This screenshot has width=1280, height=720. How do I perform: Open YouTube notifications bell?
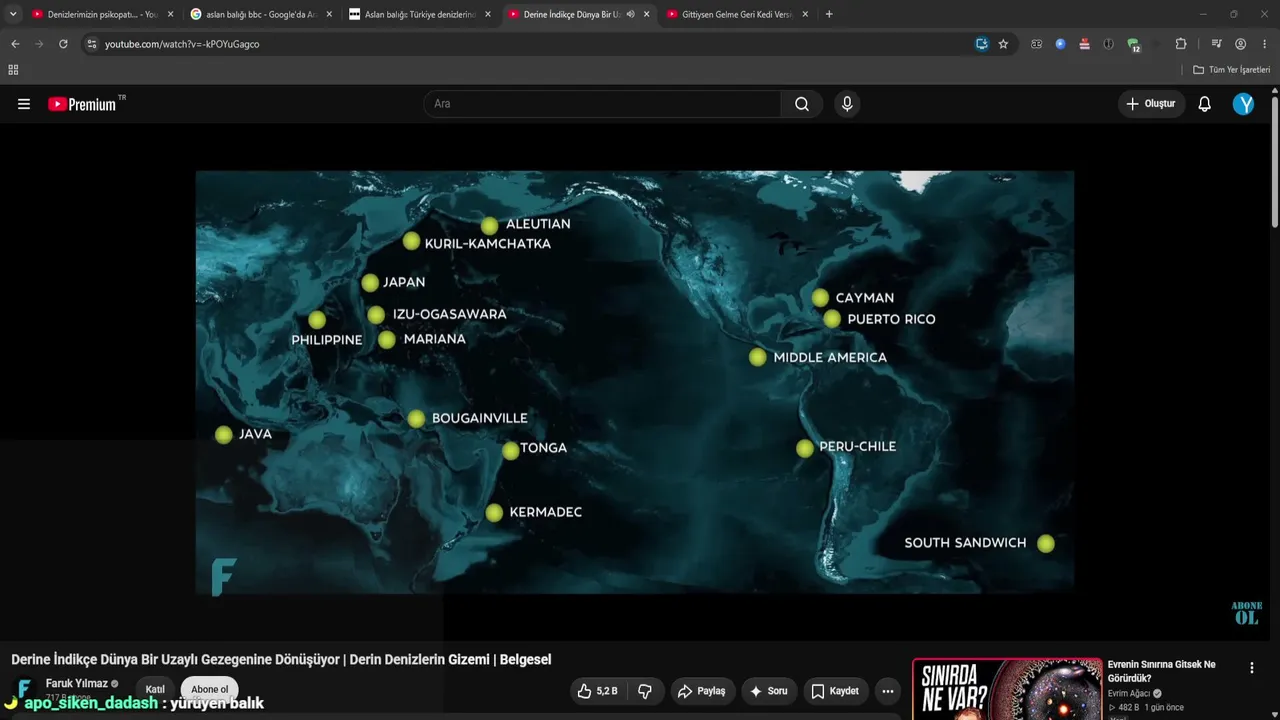[x=1205, y=104]
